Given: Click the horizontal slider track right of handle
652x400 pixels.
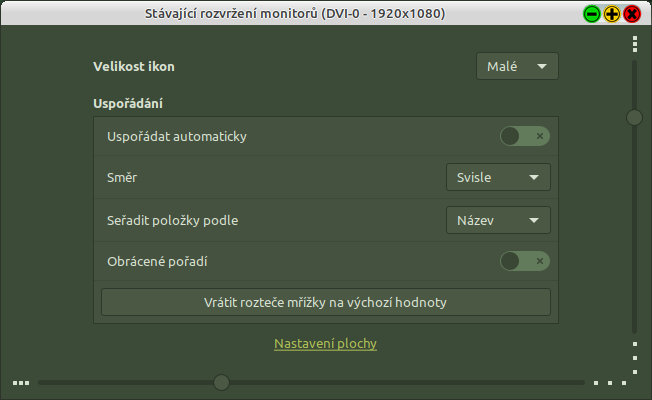Looking at the screenshot, I should [400, 382].
